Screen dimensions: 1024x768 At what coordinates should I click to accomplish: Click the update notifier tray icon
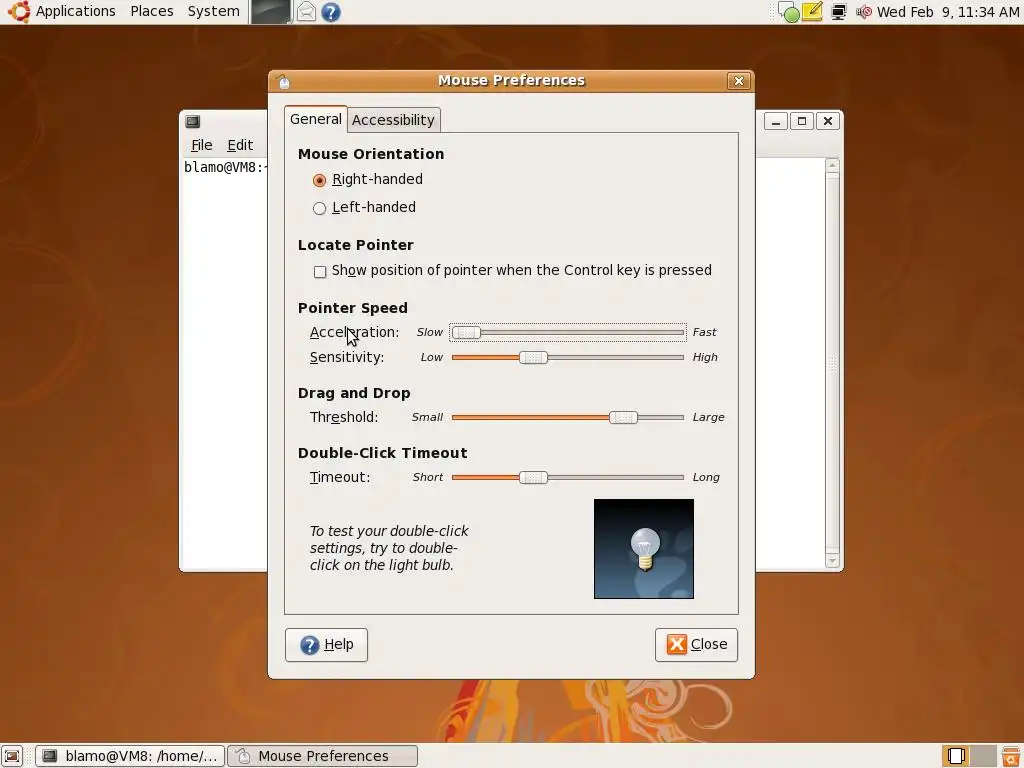tap(789, 12)
